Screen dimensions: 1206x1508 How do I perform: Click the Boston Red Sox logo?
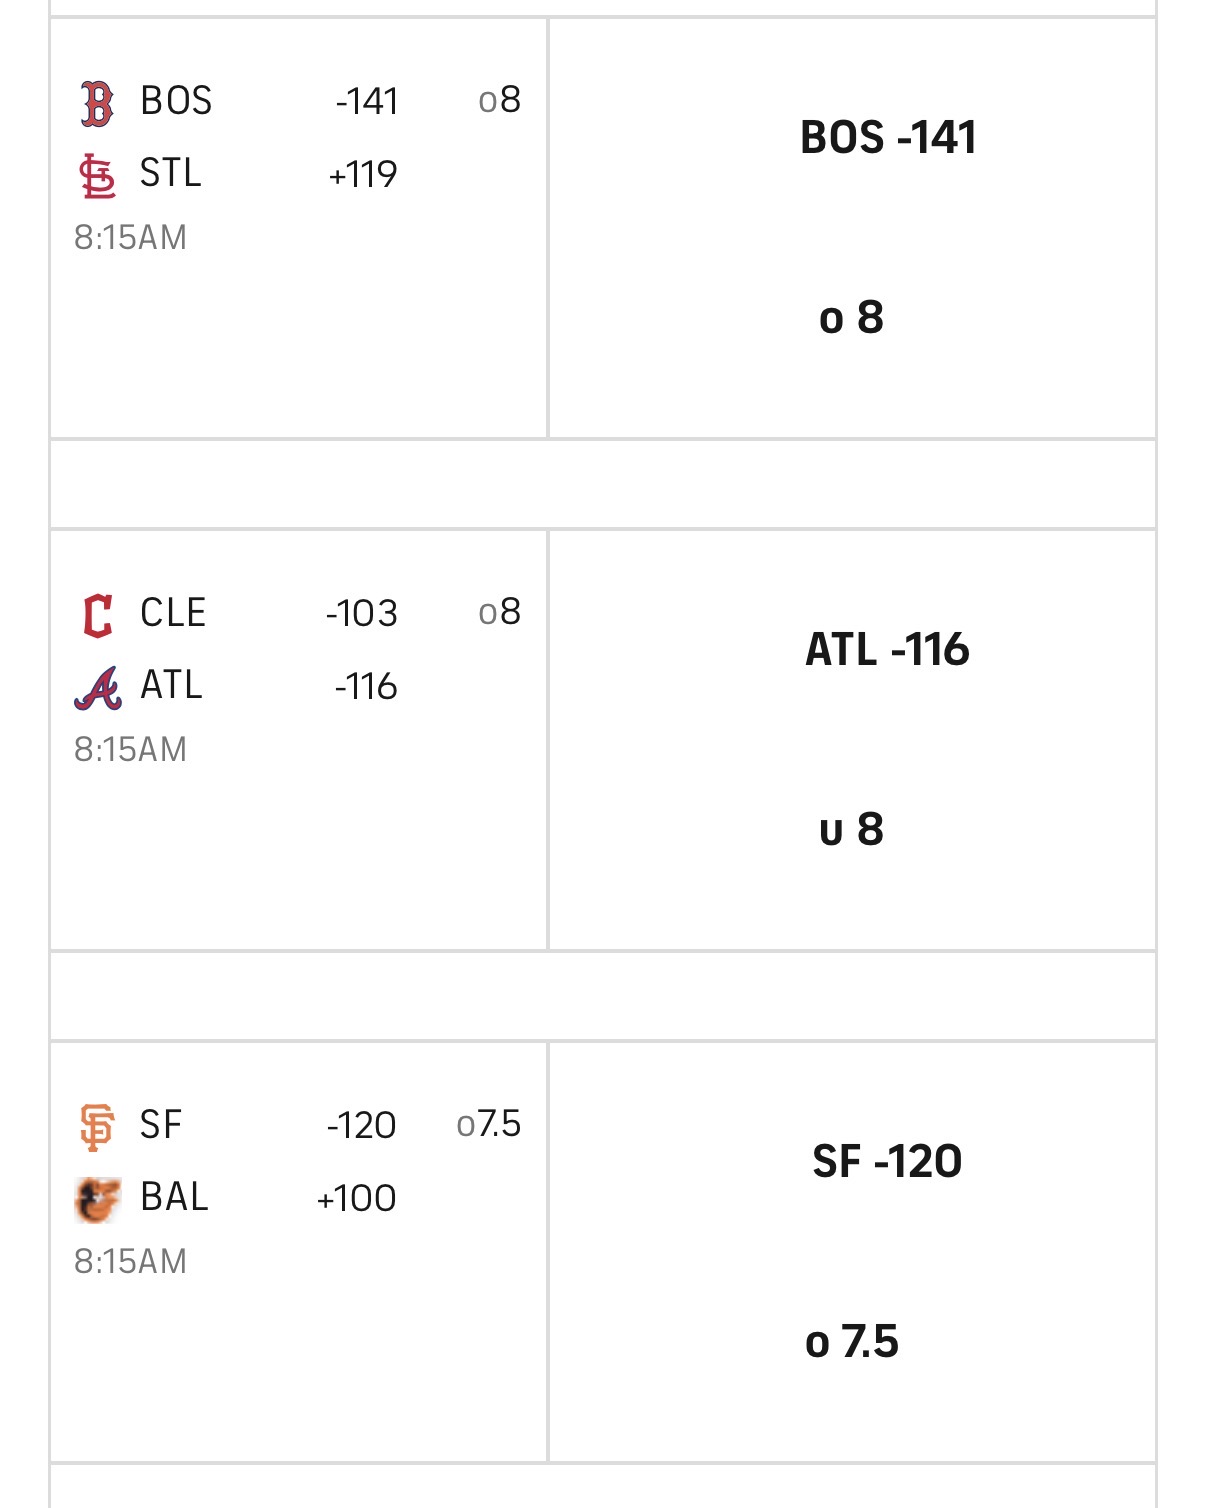(97, 104)
